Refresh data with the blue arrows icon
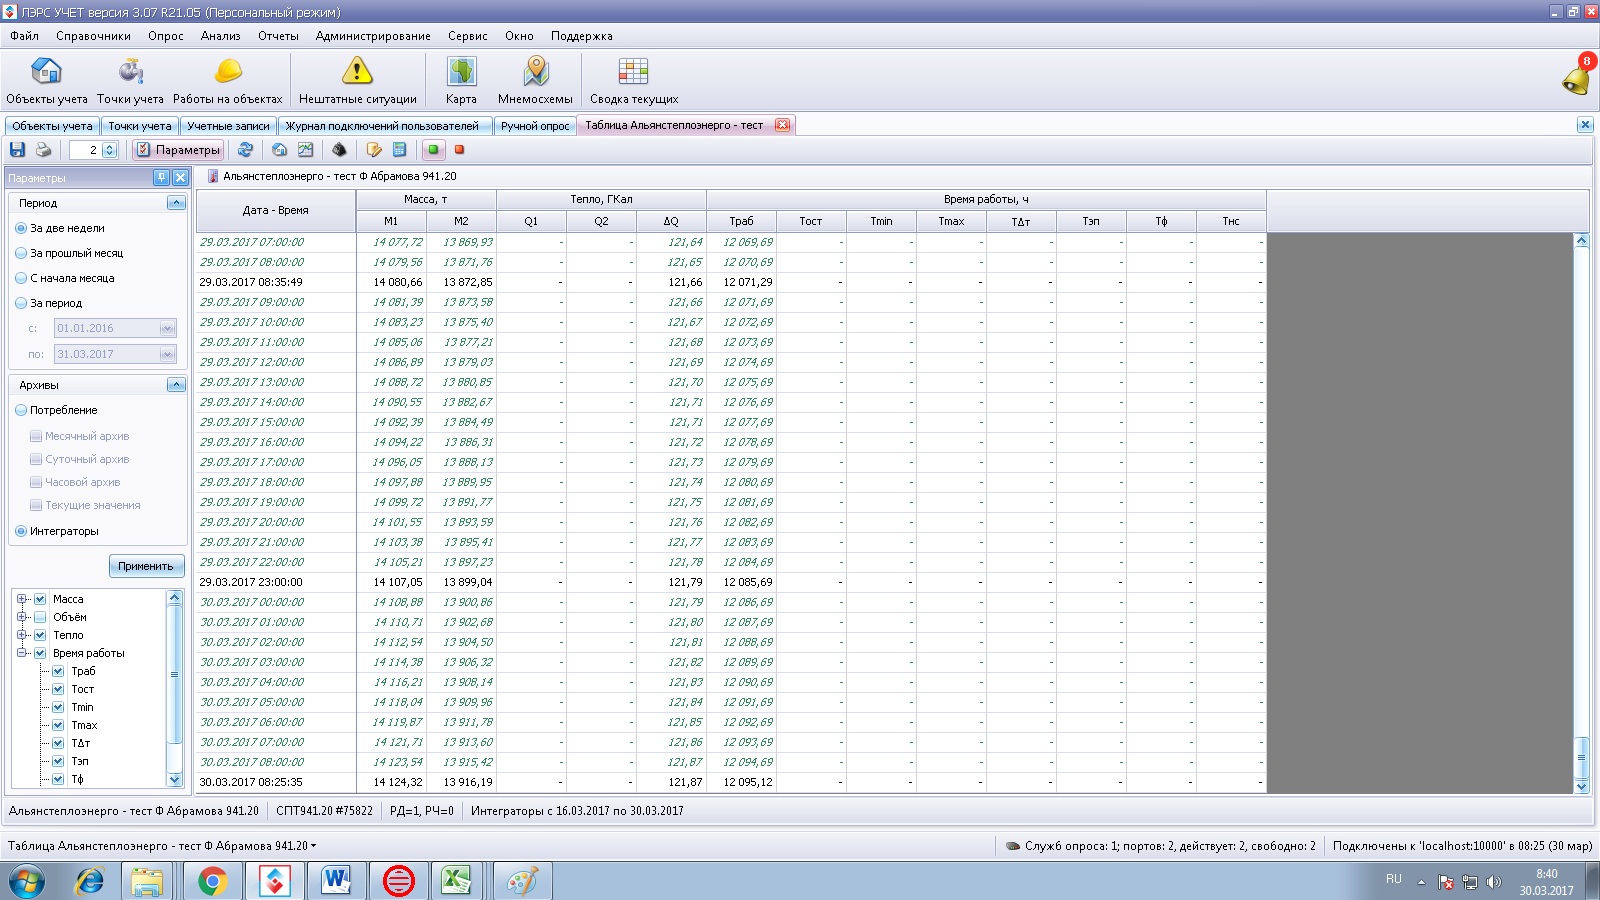The image size is (1600, 900). 245,150
